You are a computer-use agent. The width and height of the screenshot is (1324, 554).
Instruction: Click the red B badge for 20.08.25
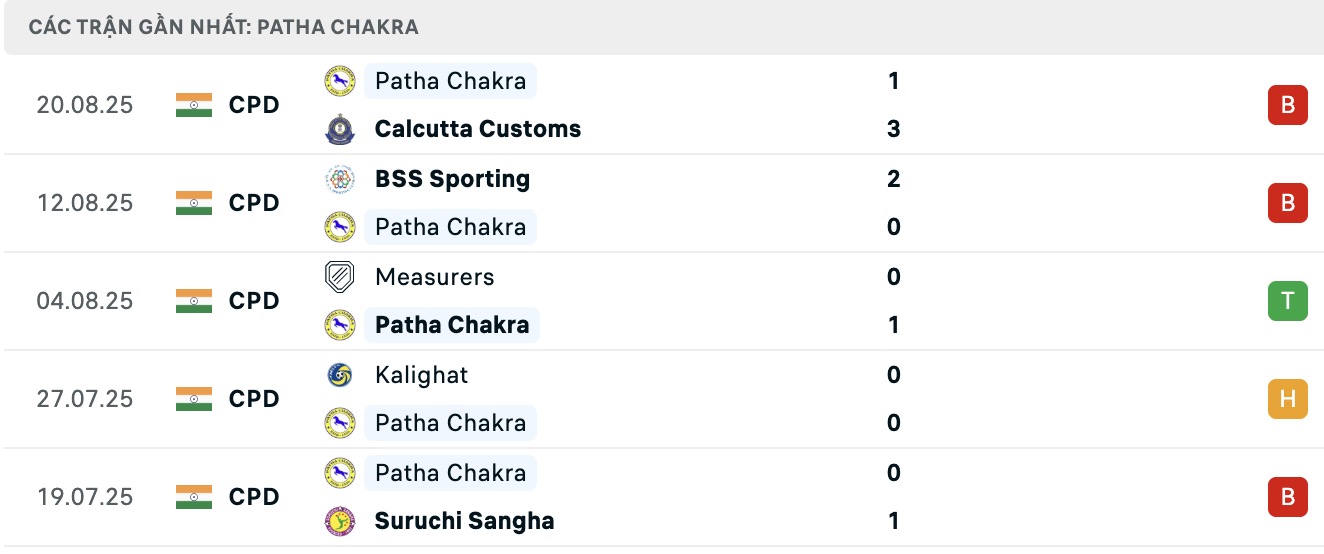tap(1287, 105)
